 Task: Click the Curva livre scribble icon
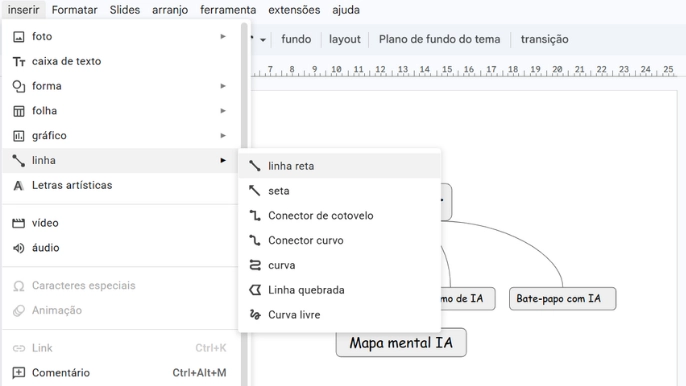point(255,315)
